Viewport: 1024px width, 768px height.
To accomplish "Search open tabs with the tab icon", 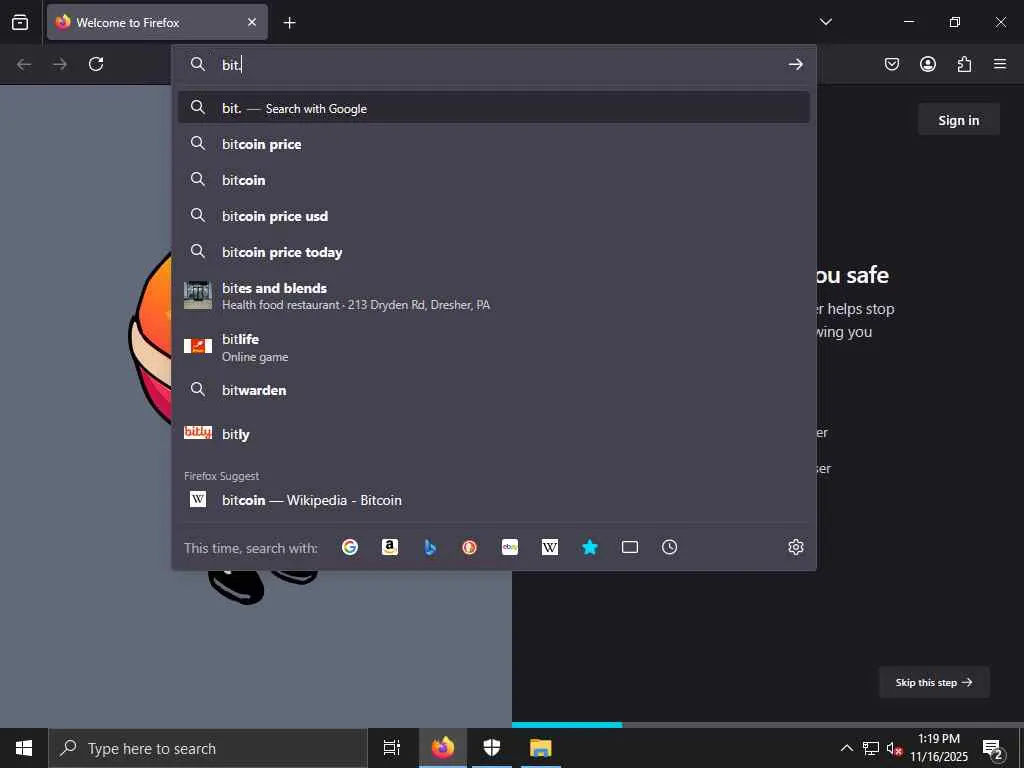I will point(630,547).
